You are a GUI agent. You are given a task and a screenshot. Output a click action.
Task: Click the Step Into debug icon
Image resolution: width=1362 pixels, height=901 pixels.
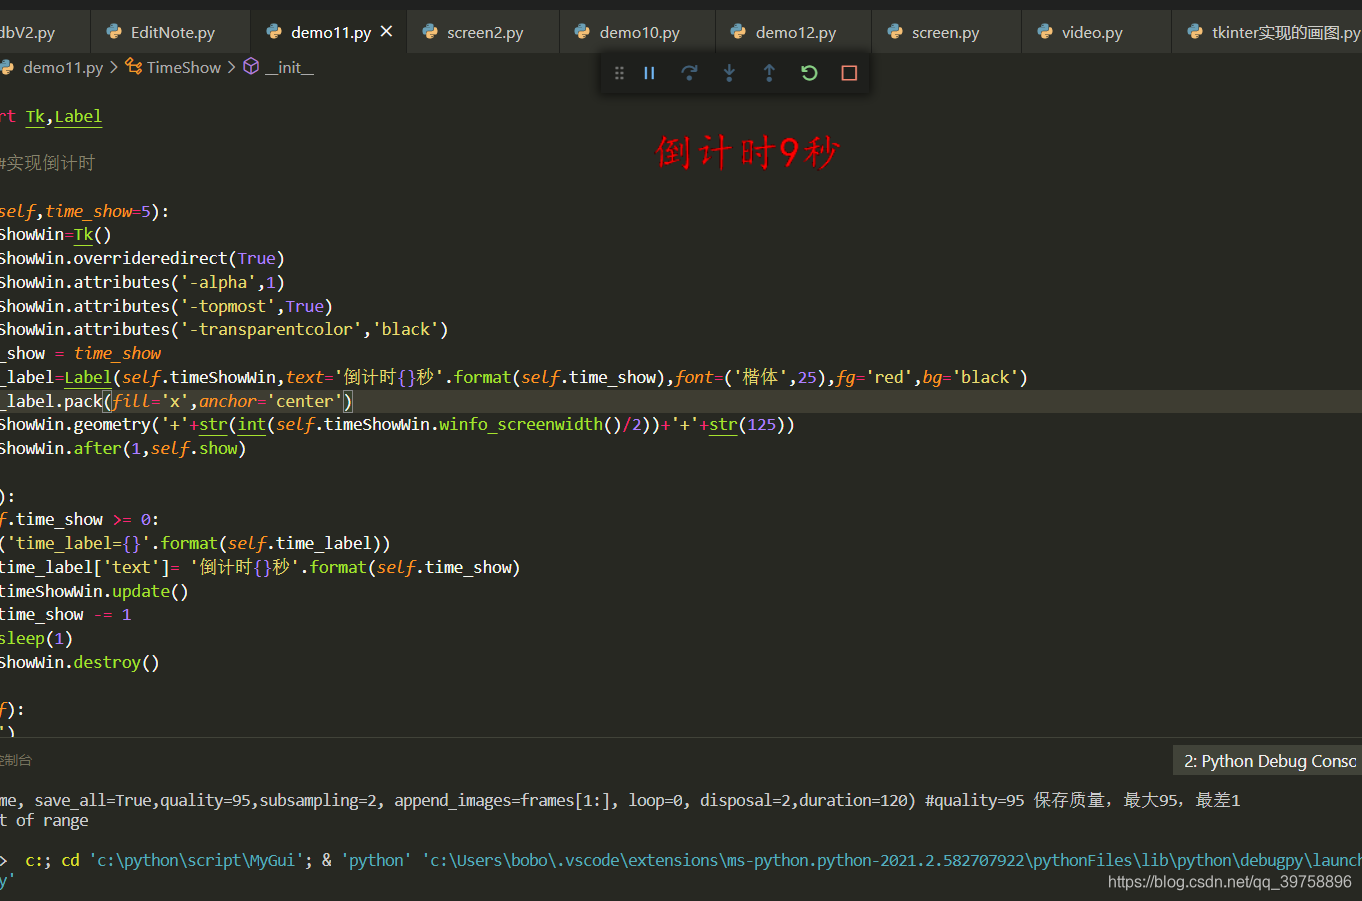pos(729,72)
